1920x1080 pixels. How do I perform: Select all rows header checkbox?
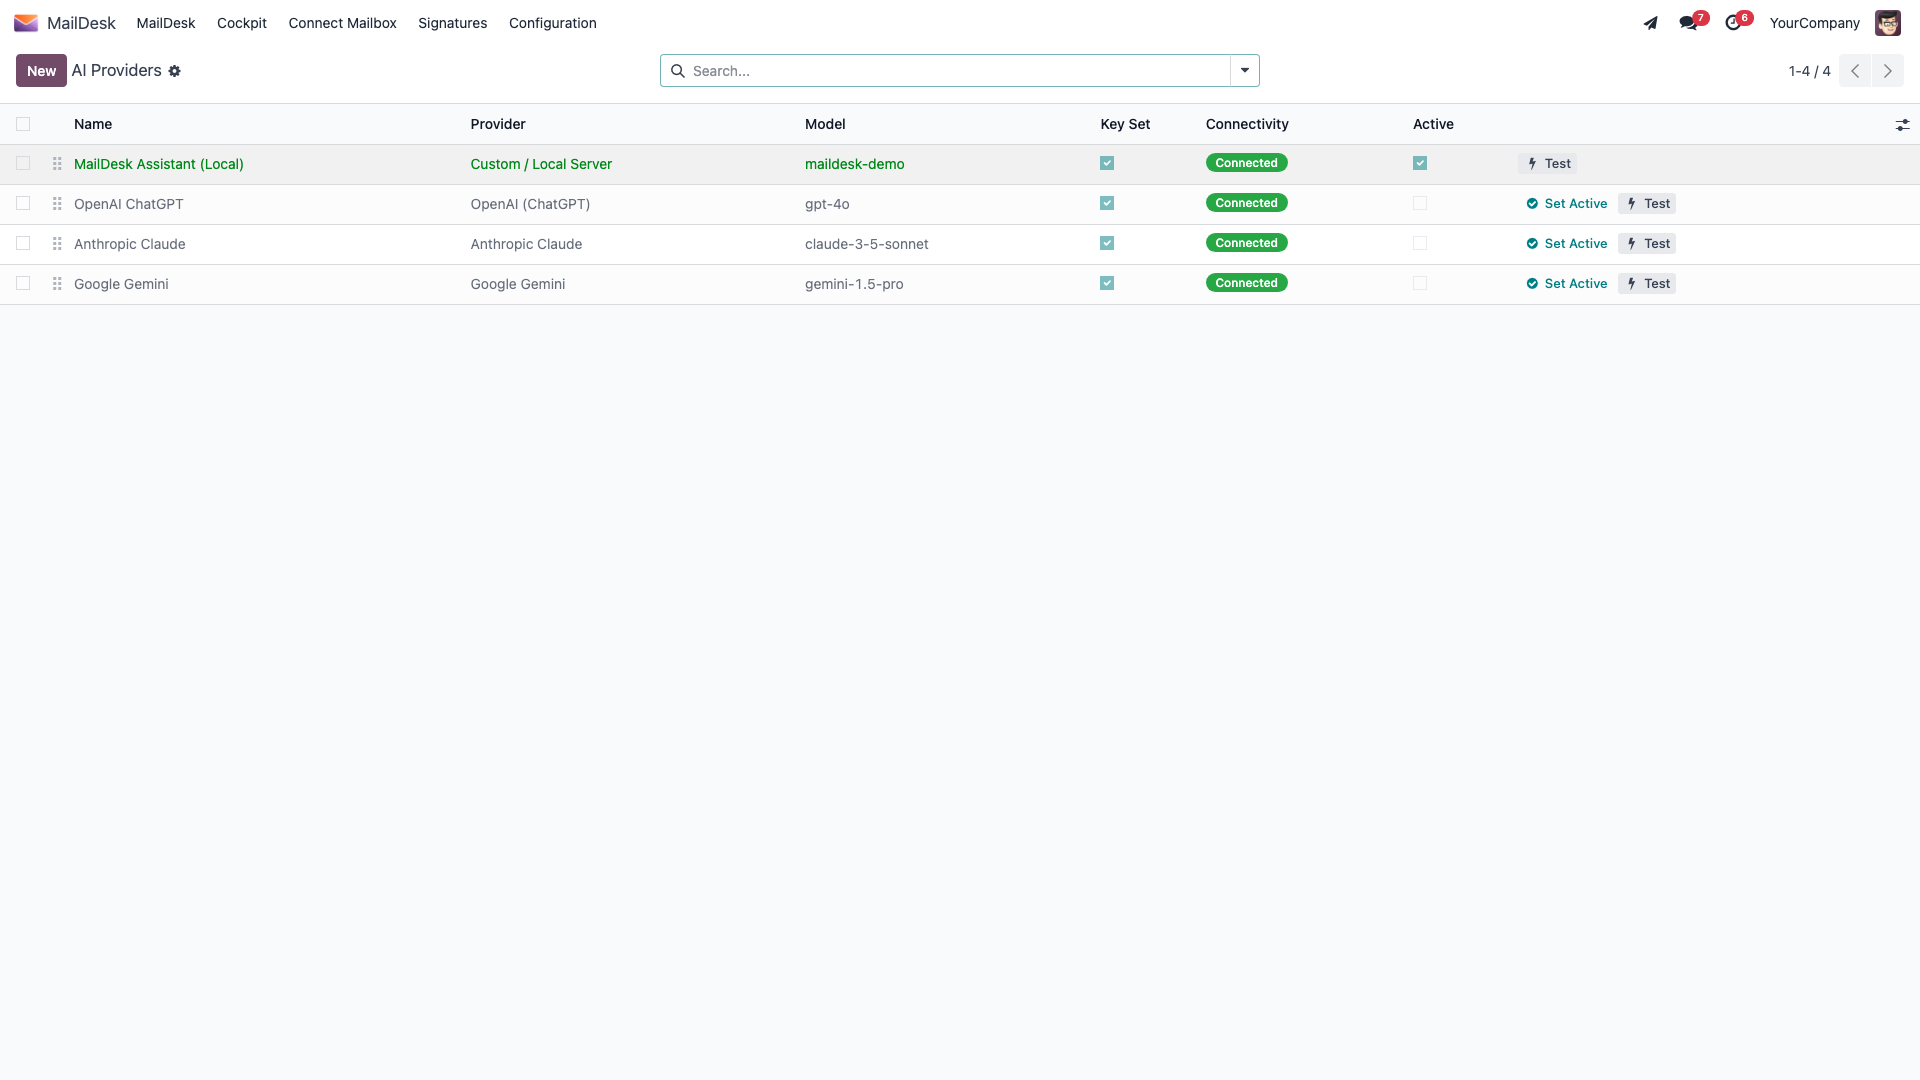click(23, 124)
